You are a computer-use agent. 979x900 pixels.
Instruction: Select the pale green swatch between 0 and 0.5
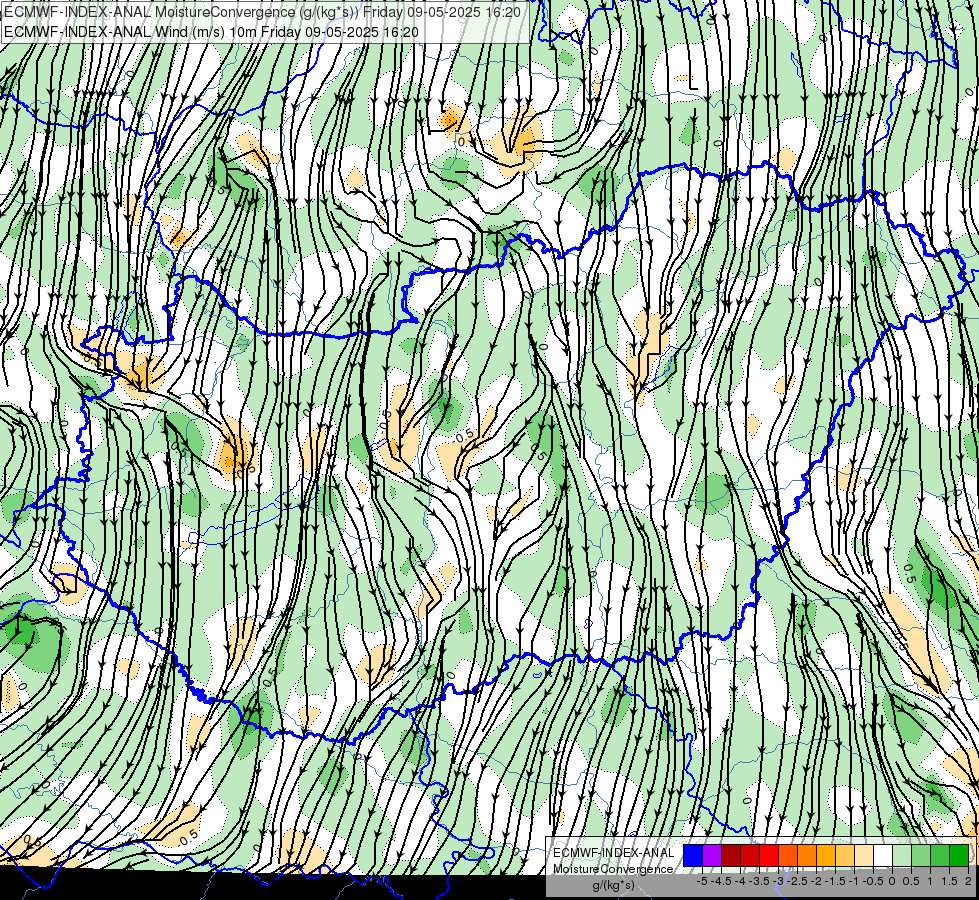(903, 856)
